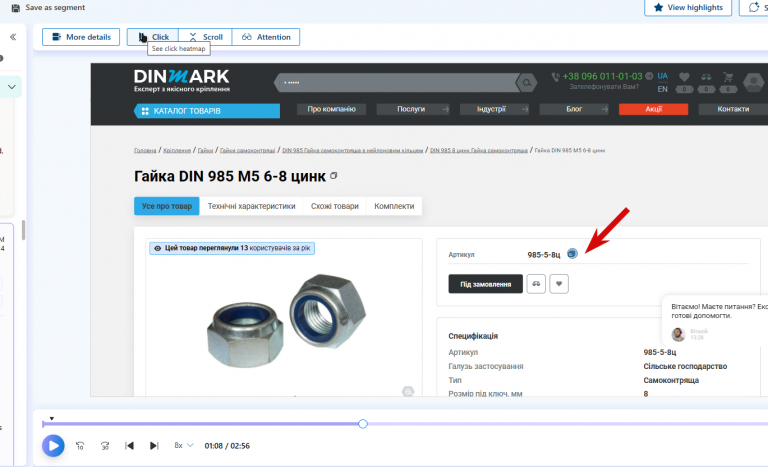Open Контакти menu item
This screenshot has height=467, width=768.
pos(733,109)
